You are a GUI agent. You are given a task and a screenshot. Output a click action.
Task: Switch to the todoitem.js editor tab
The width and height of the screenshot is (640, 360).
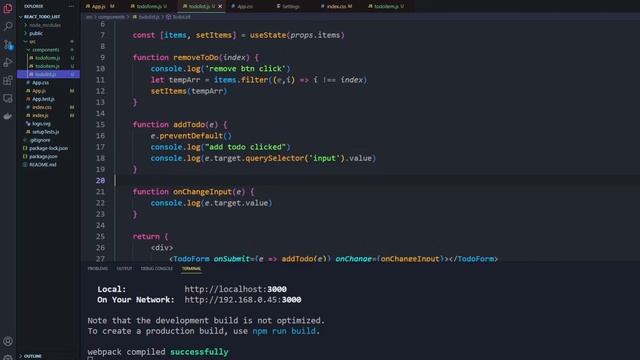pyautogui.click(x=386, y=6)
